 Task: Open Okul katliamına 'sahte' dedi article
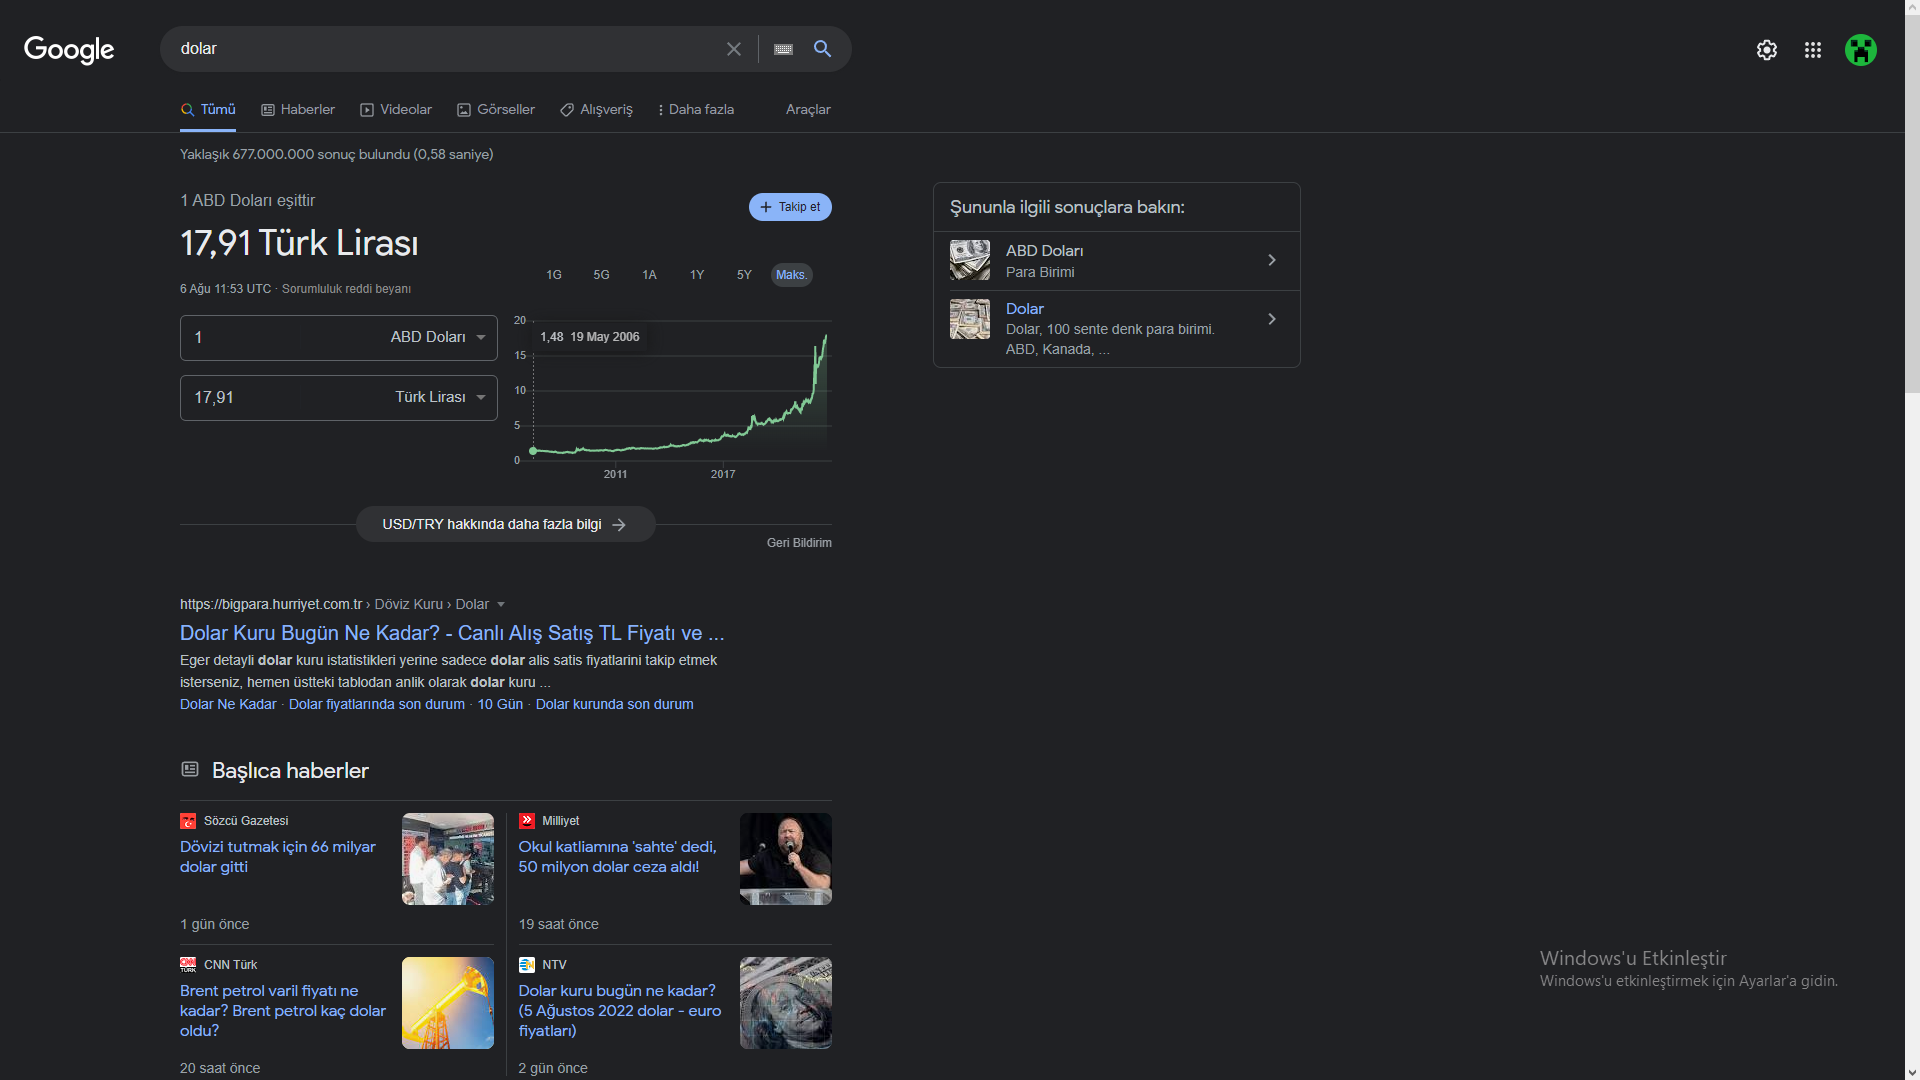click(617, 857)
